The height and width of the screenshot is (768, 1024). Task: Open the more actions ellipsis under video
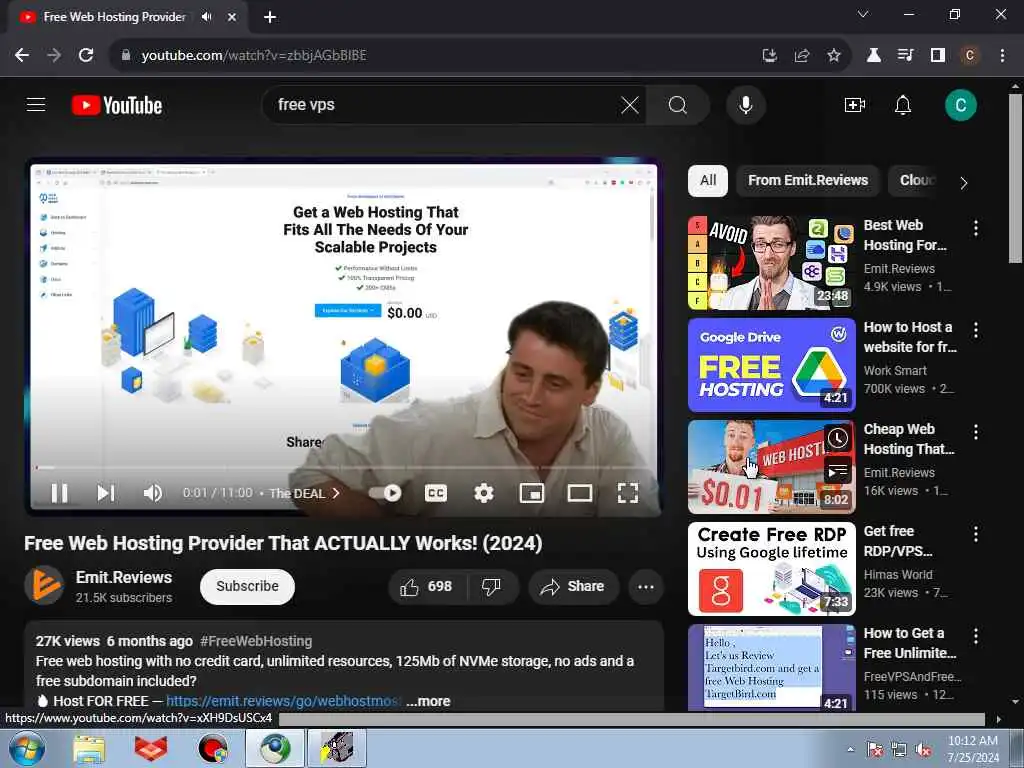point(646,586)
